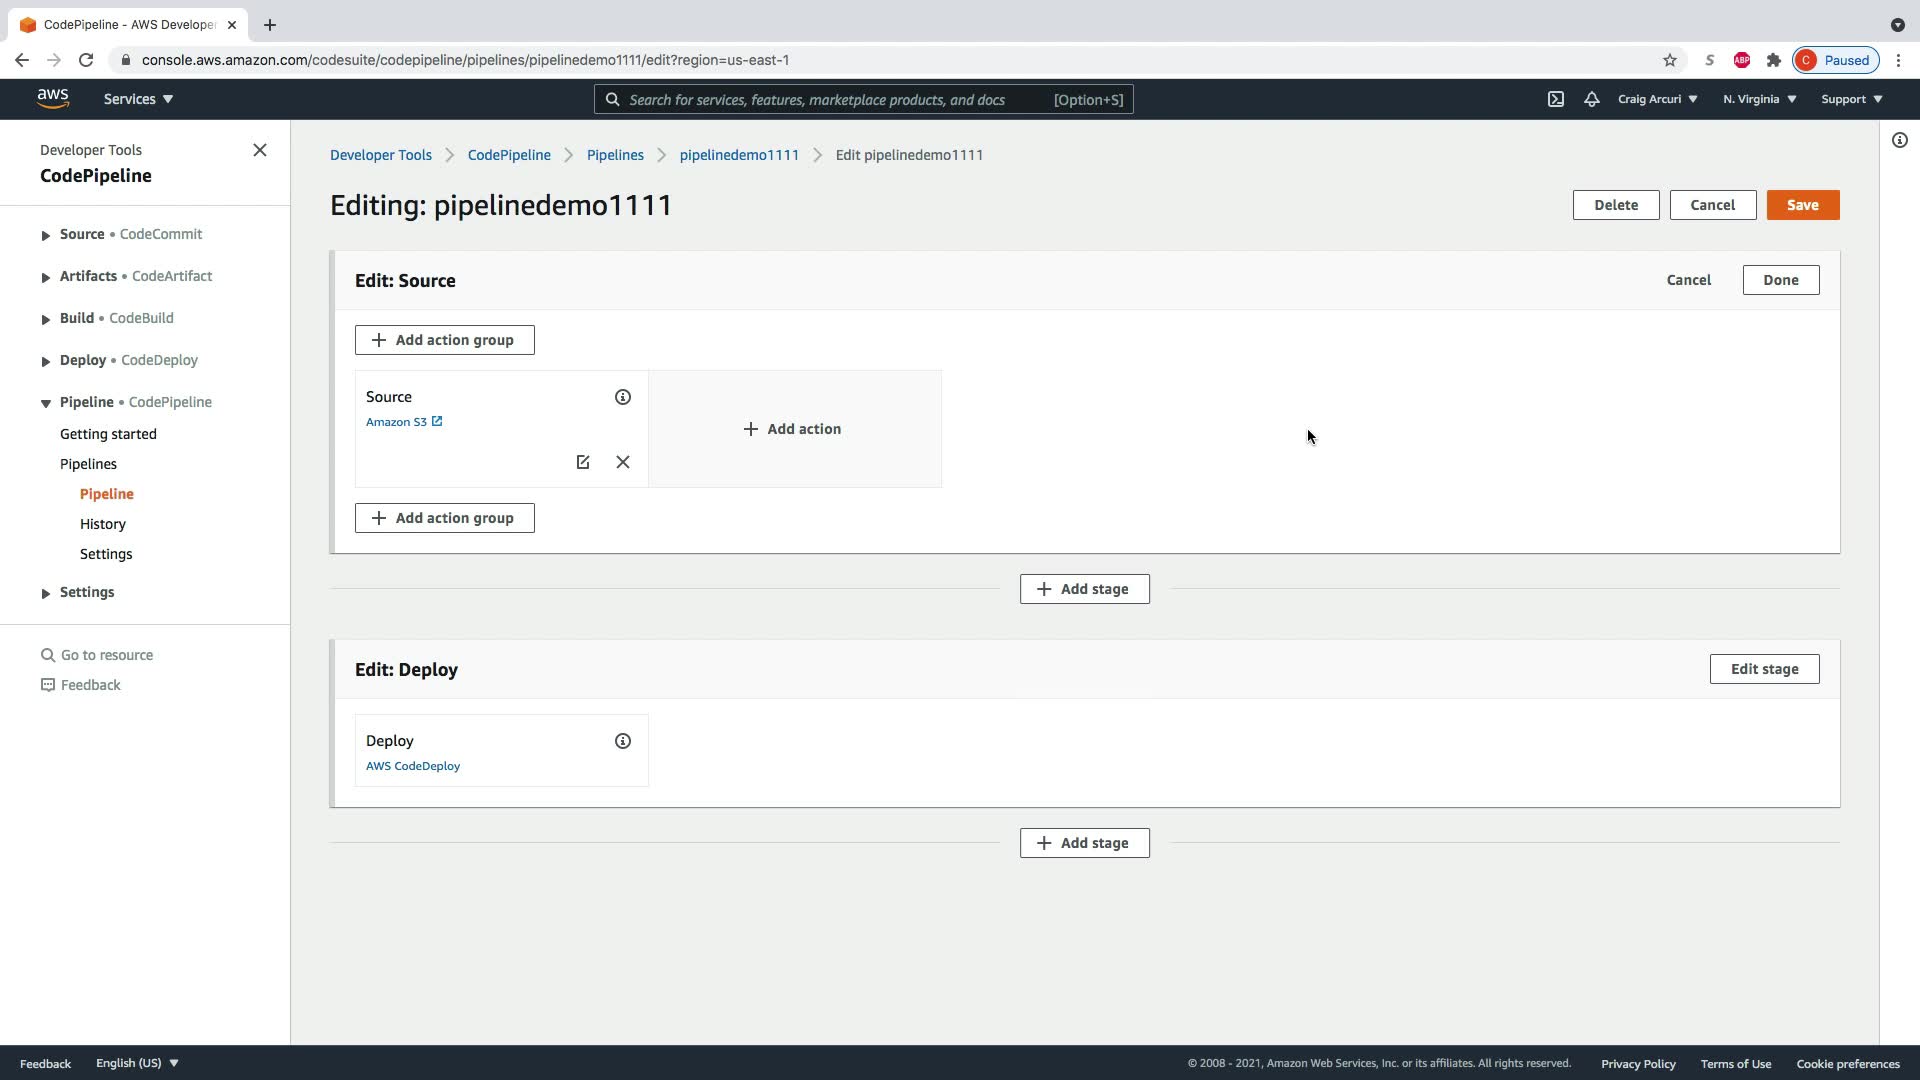Collapse the Pipeline CodePipeline section
1920x1080 pixels.
tap(46, 403)
